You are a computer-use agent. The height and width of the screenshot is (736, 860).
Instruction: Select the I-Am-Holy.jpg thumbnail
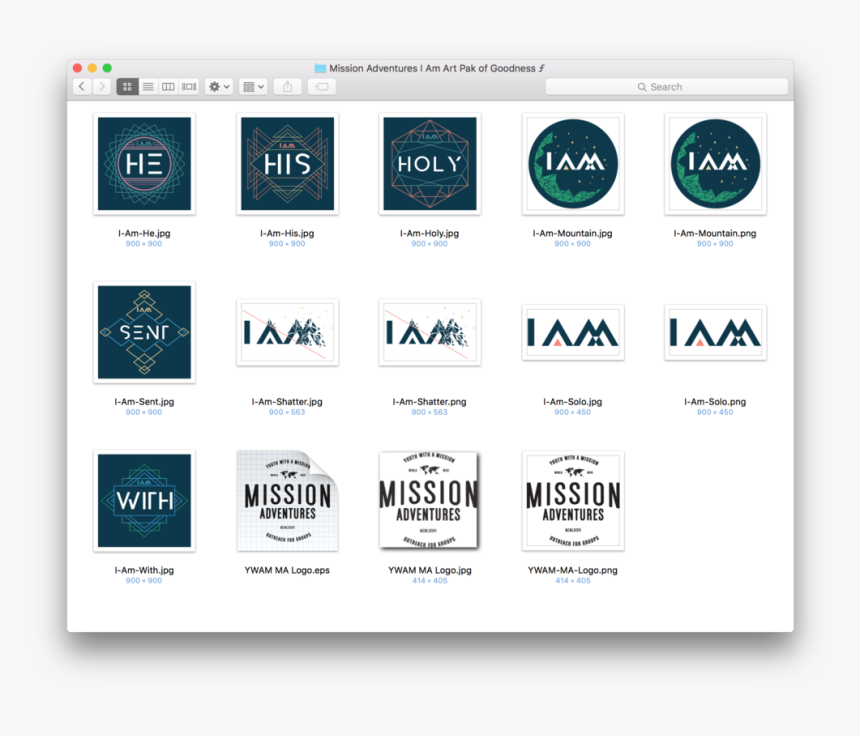pos(430,163)
